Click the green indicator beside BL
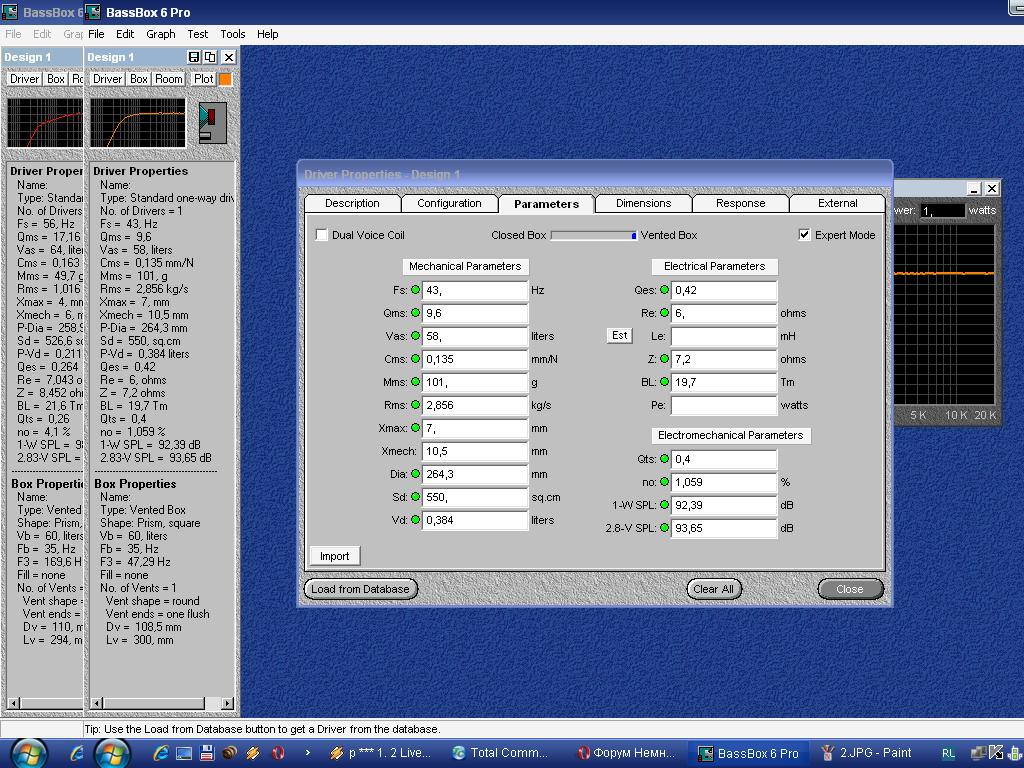 664,382
